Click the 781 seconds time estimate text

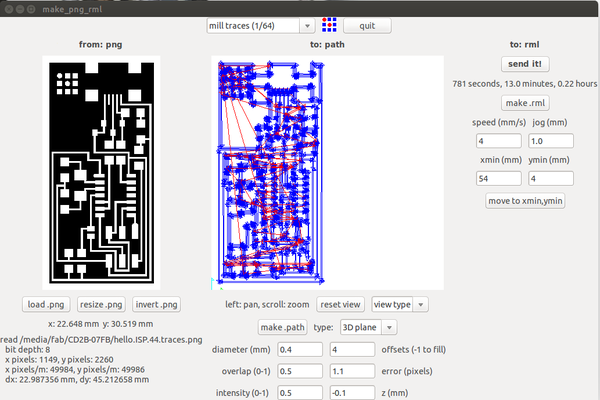click(525, 83)
